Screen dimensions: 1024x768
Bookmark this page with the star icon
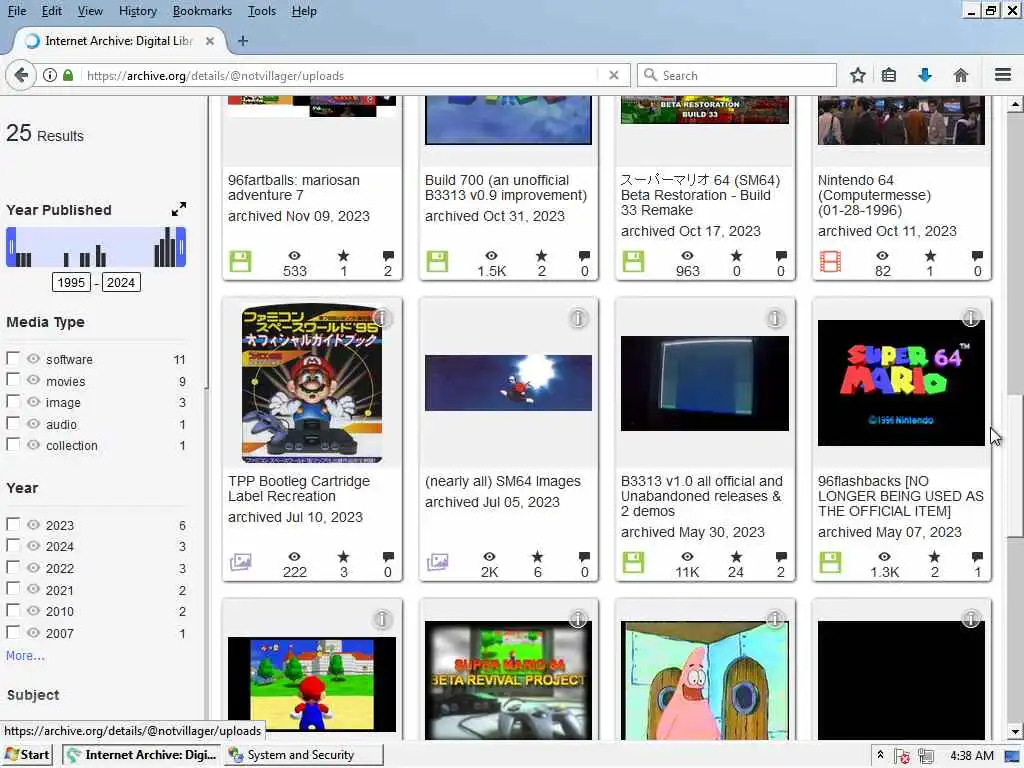[857, 75]
